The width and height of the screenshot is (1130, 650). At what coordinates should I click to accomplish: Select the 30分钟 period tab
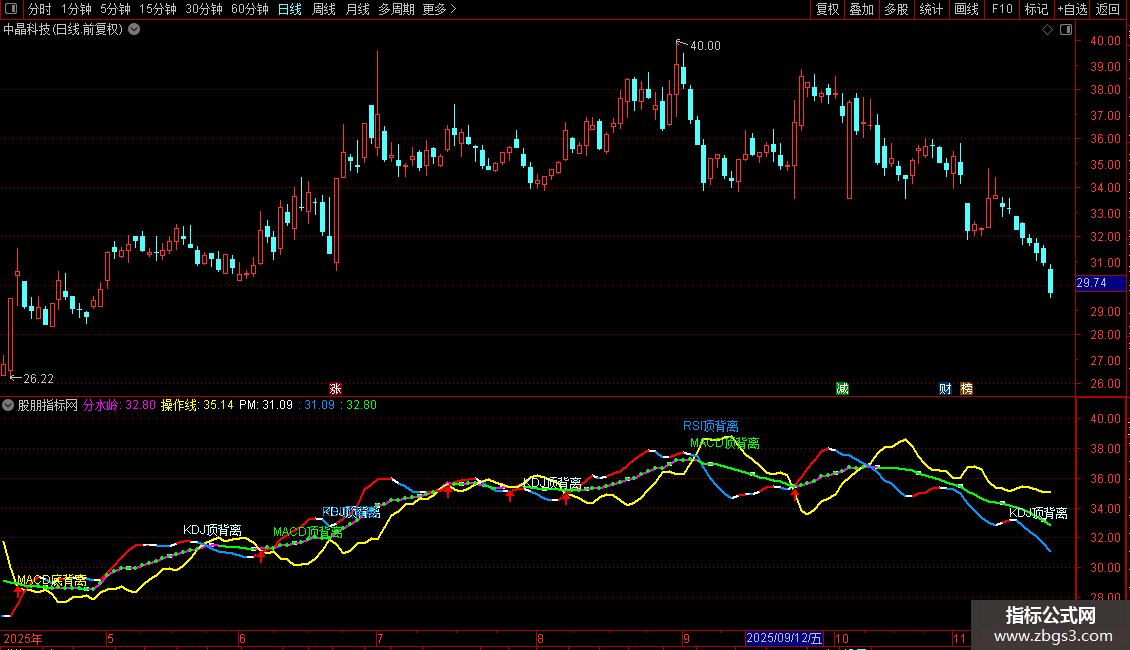pos(203,9)
